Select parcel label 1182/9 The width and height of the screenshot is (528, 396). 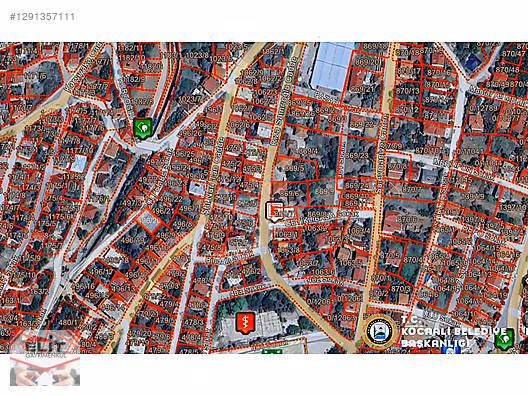[135, 79]
